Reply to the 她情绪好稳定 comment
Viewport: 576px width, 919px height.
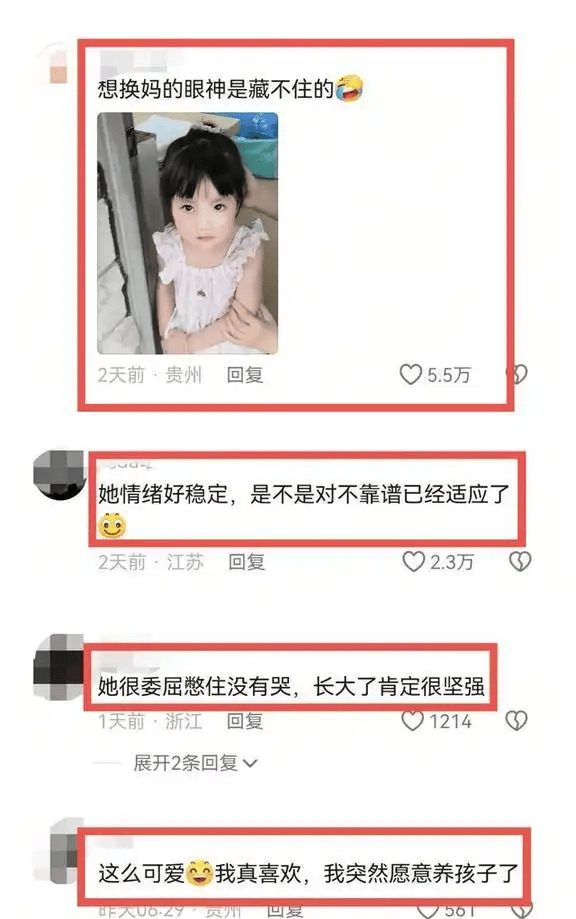pos(247,561)
